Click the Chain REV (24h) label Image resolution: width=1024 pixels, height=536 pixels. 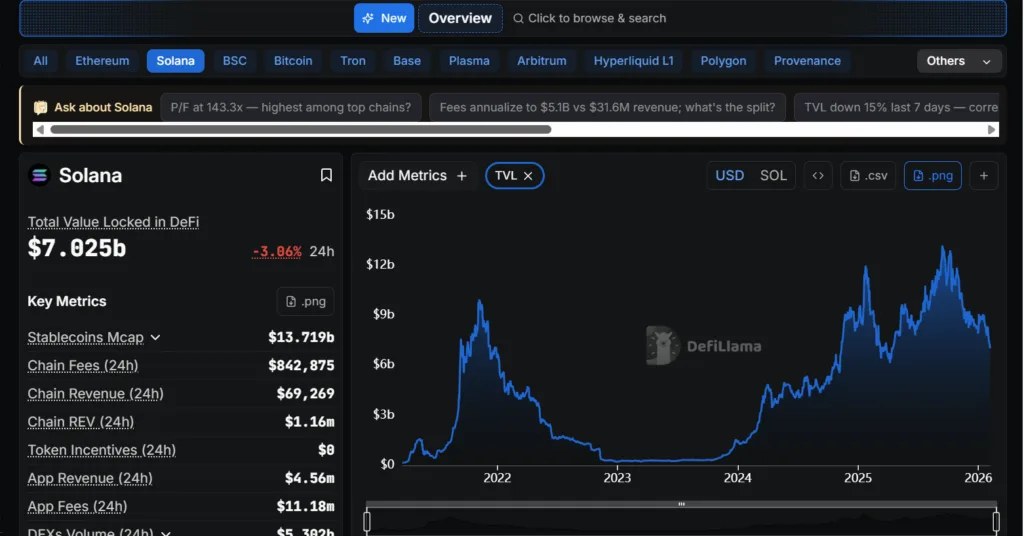(x=80, y=422)
